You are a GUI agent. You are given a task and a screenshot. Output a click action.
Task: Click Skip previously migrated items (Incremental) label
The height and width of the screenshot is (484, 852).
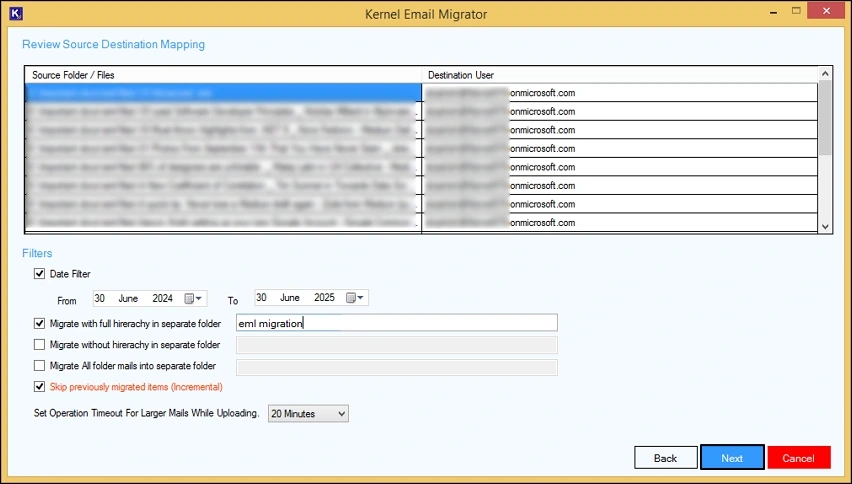tap(136, 387)
